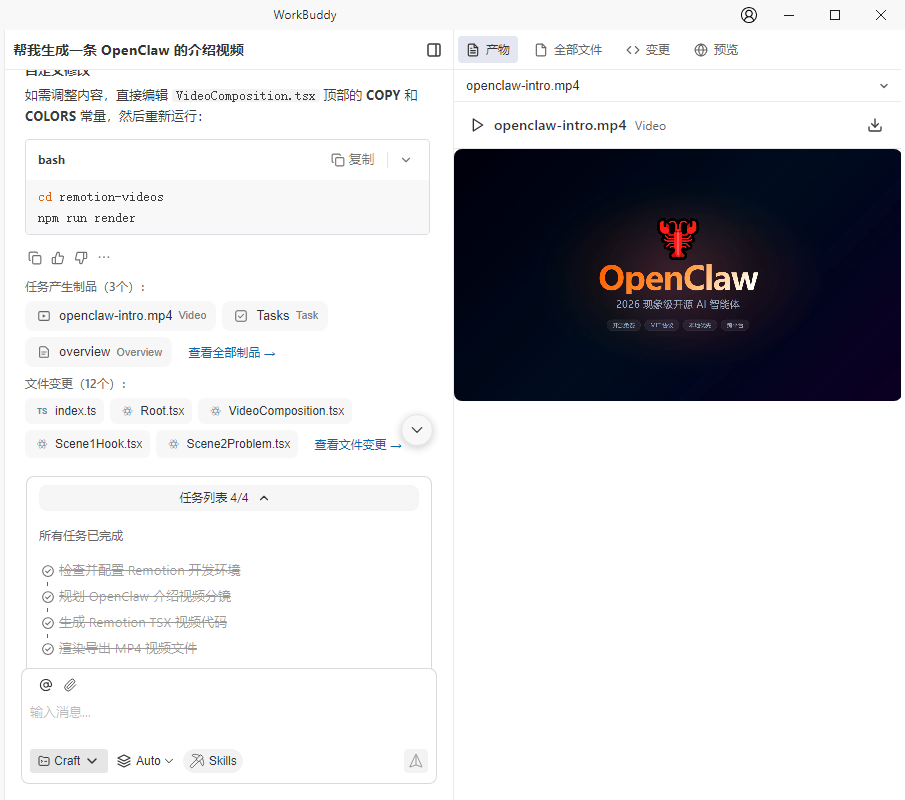Open the Craft mode dropdown
Viewport: 905px width, 800px height.
69,761
